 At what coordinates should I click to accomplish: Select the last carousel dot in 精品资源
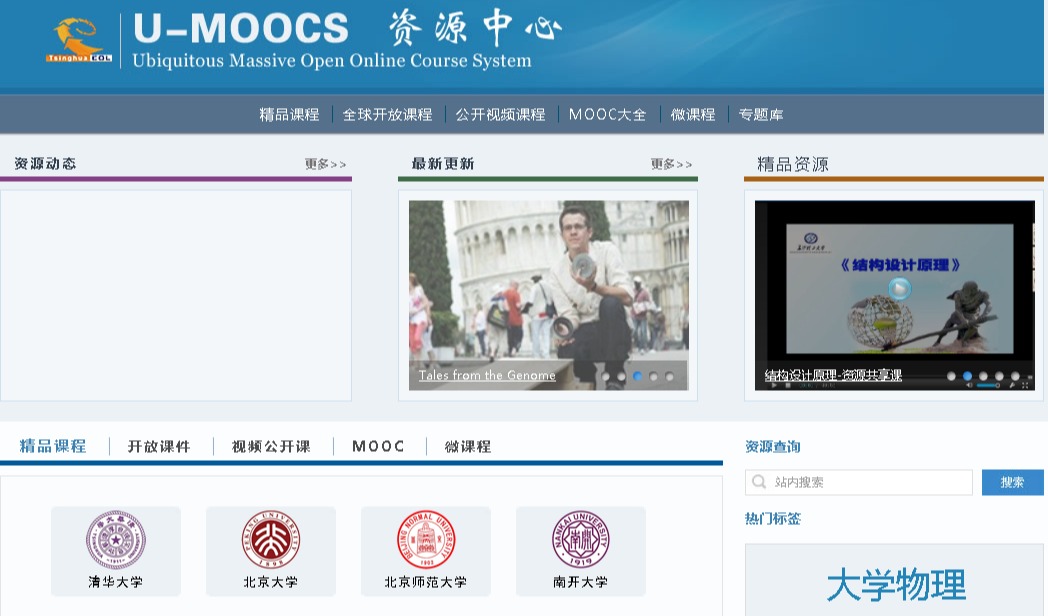point(1015,377)
